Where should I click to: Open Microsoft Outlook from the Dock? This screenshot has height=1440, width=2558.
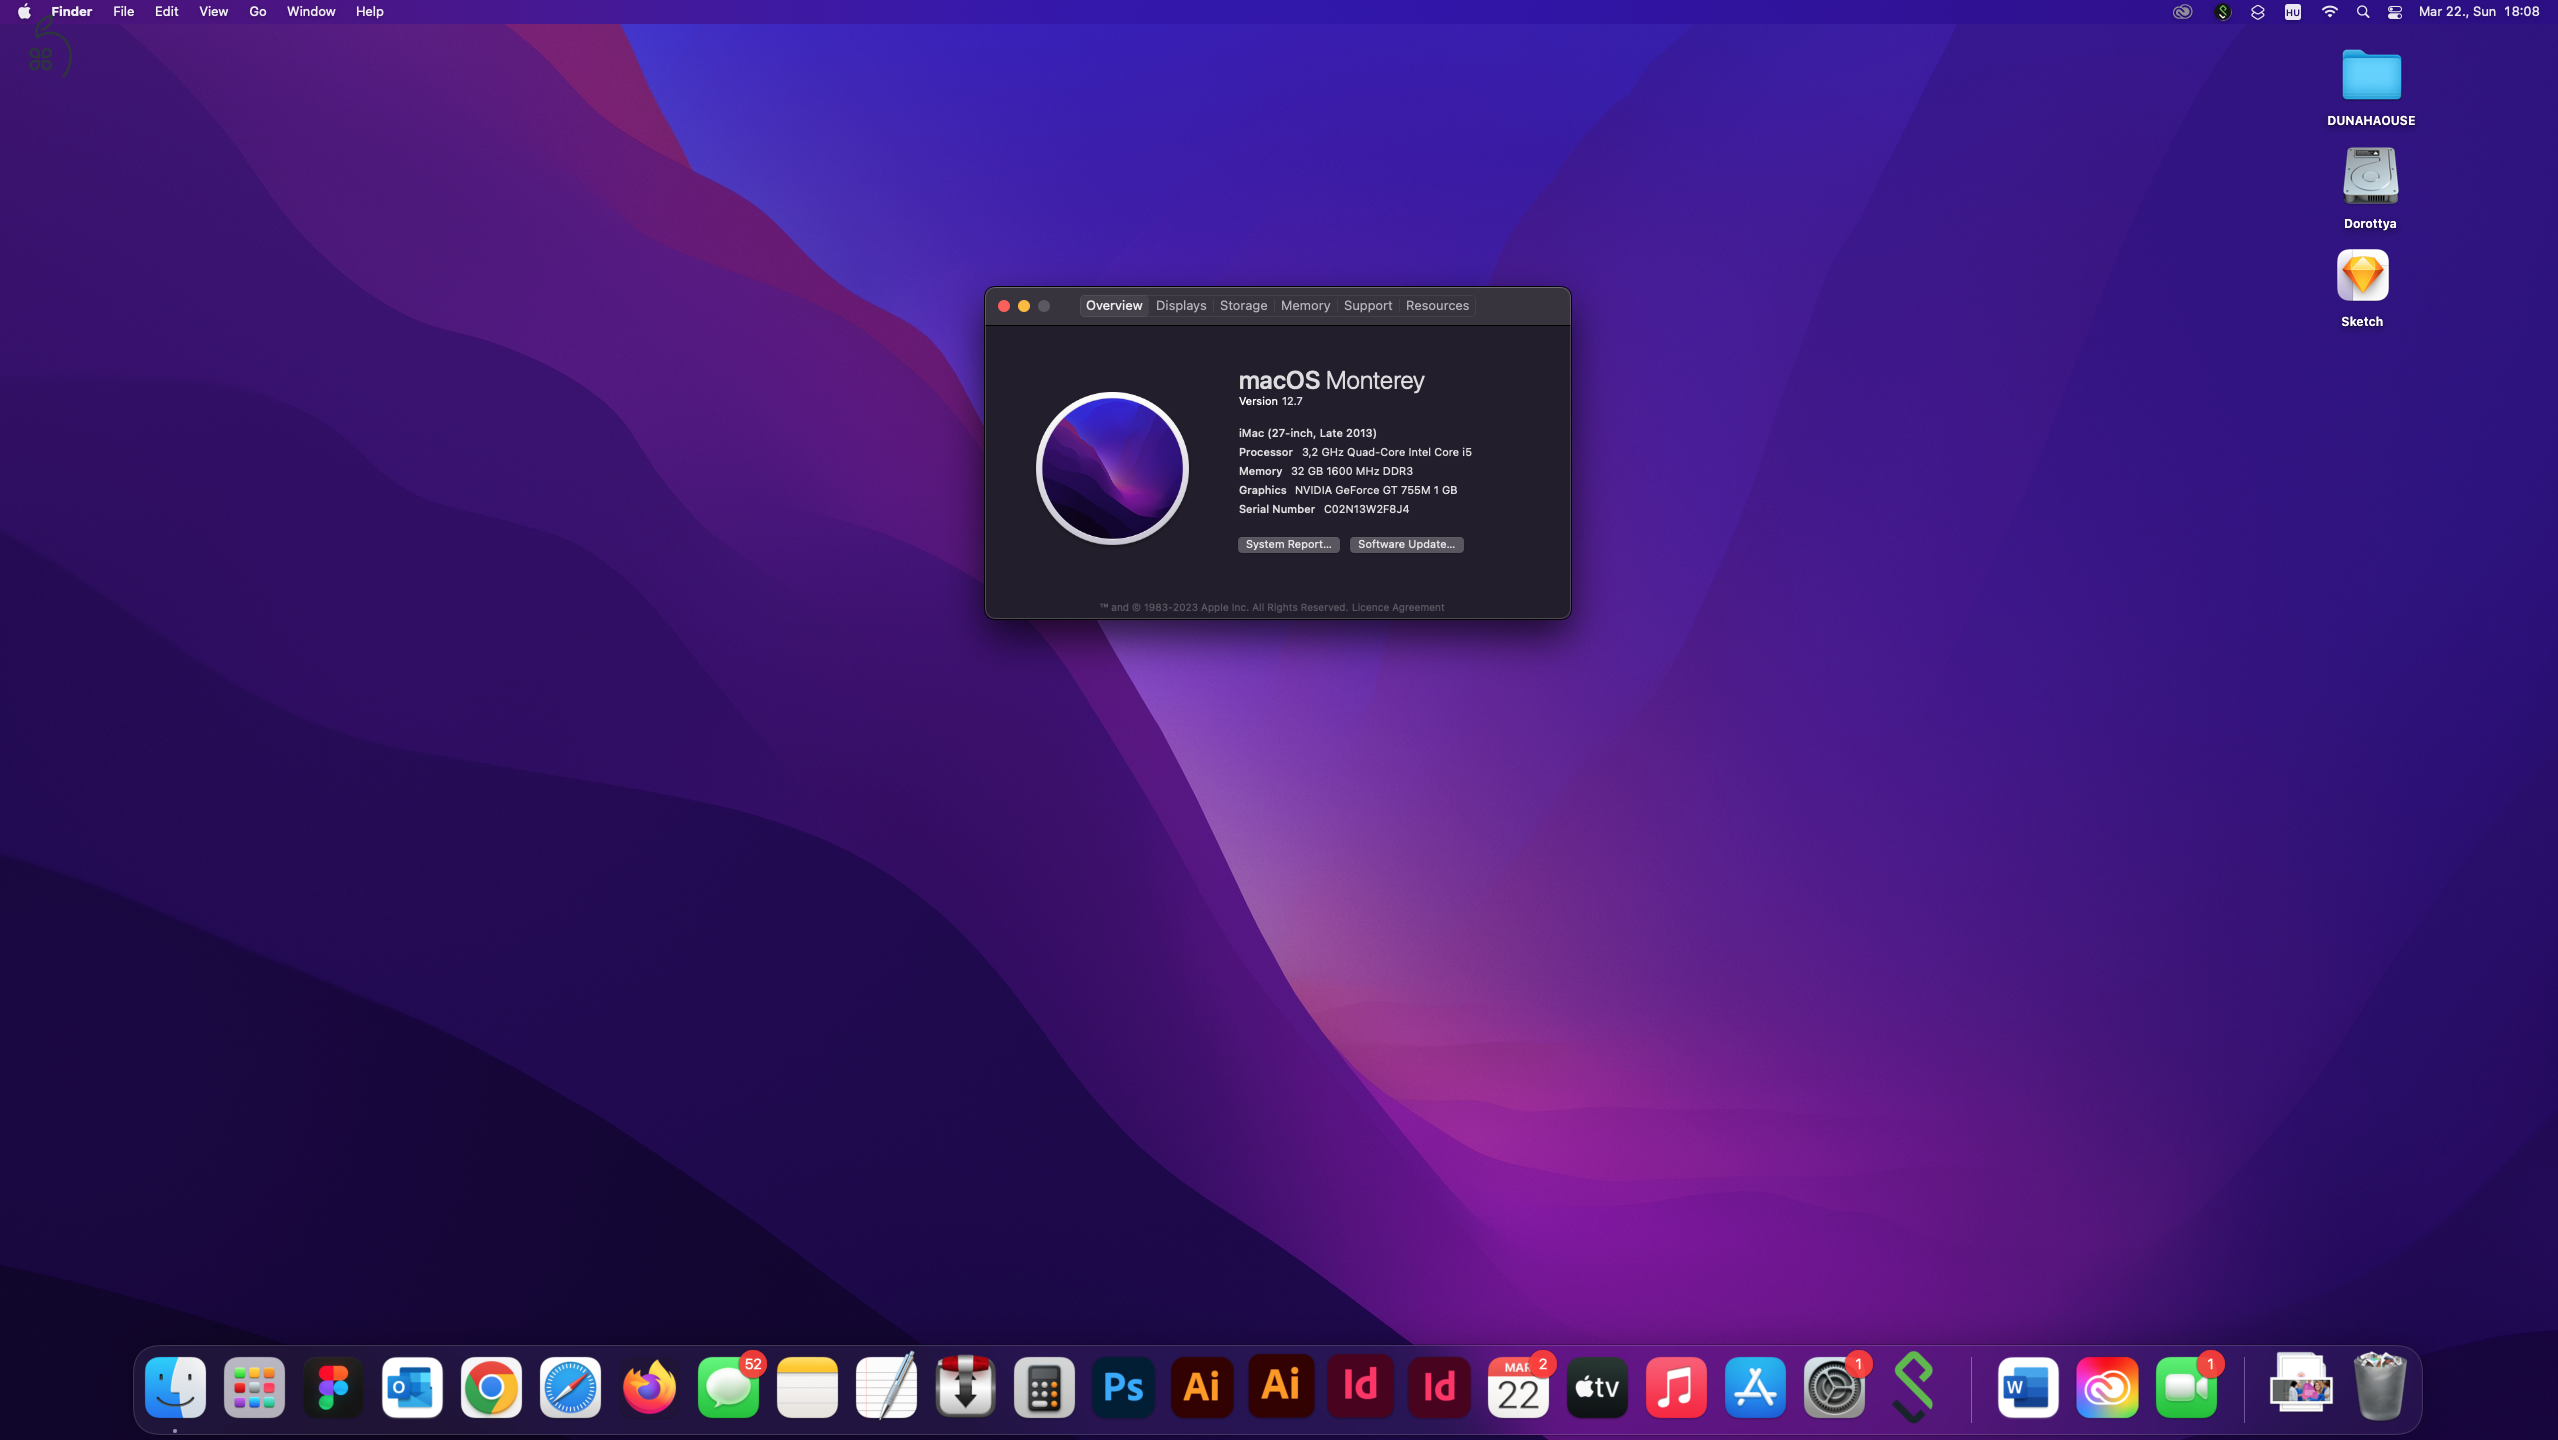(412, 1387)
